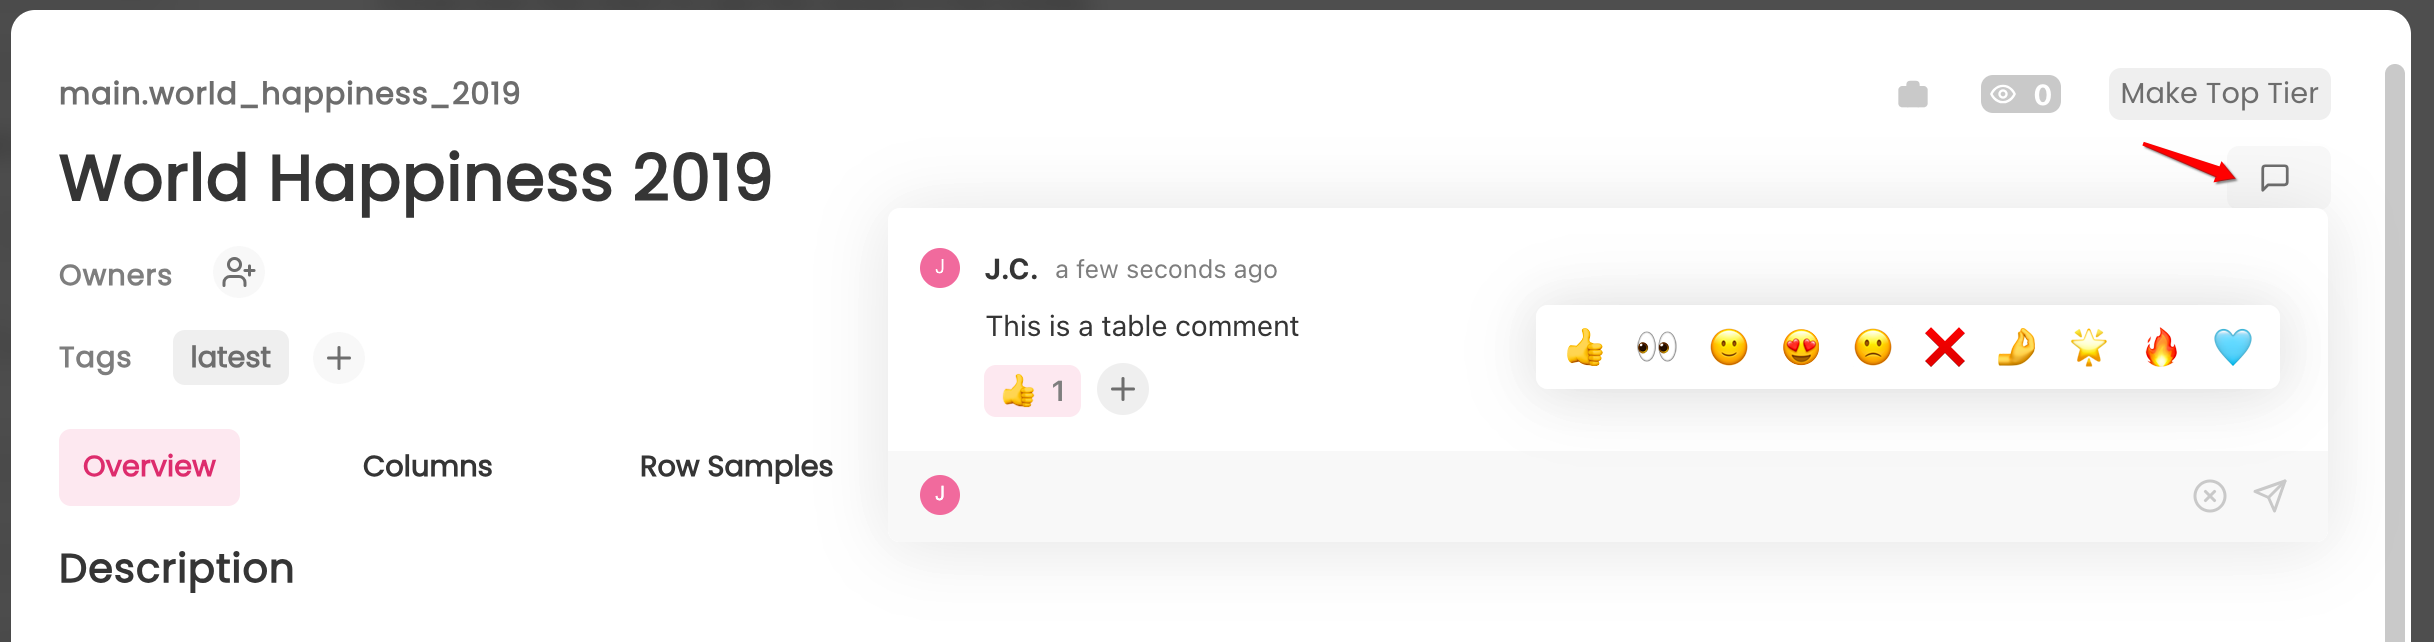The image size is (2434, 642).
Task: Select the Overview tab
Action: [149, 467]
